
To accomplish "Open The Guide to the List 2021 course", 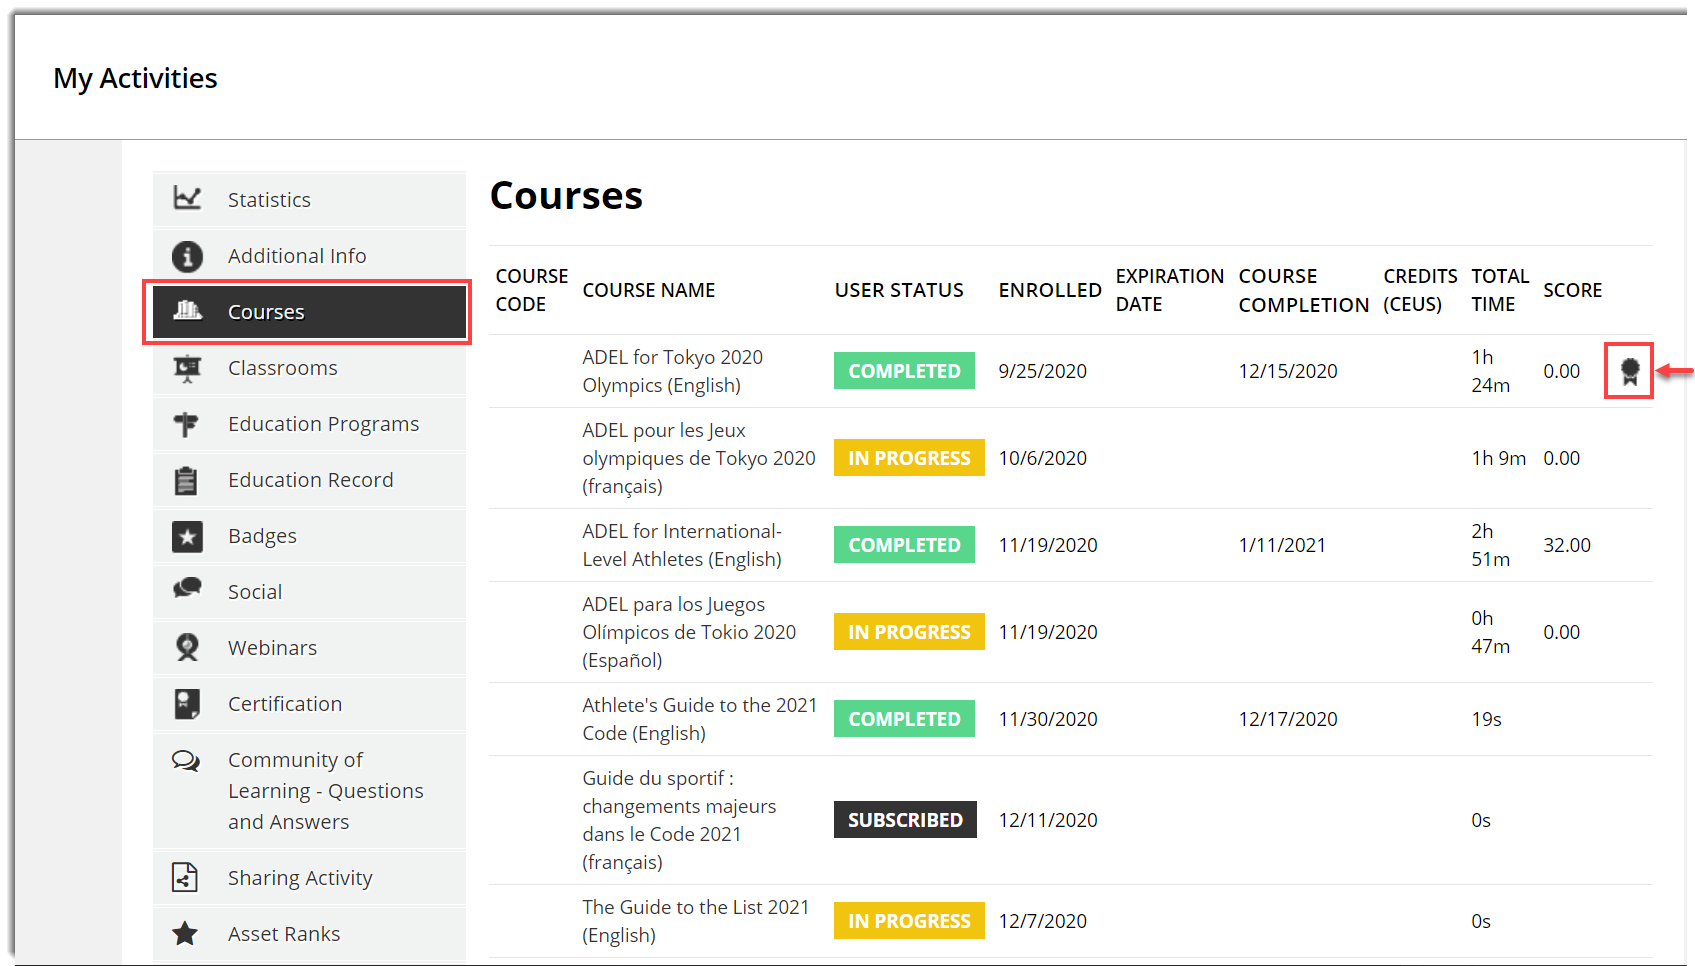I will click(696, 921).
